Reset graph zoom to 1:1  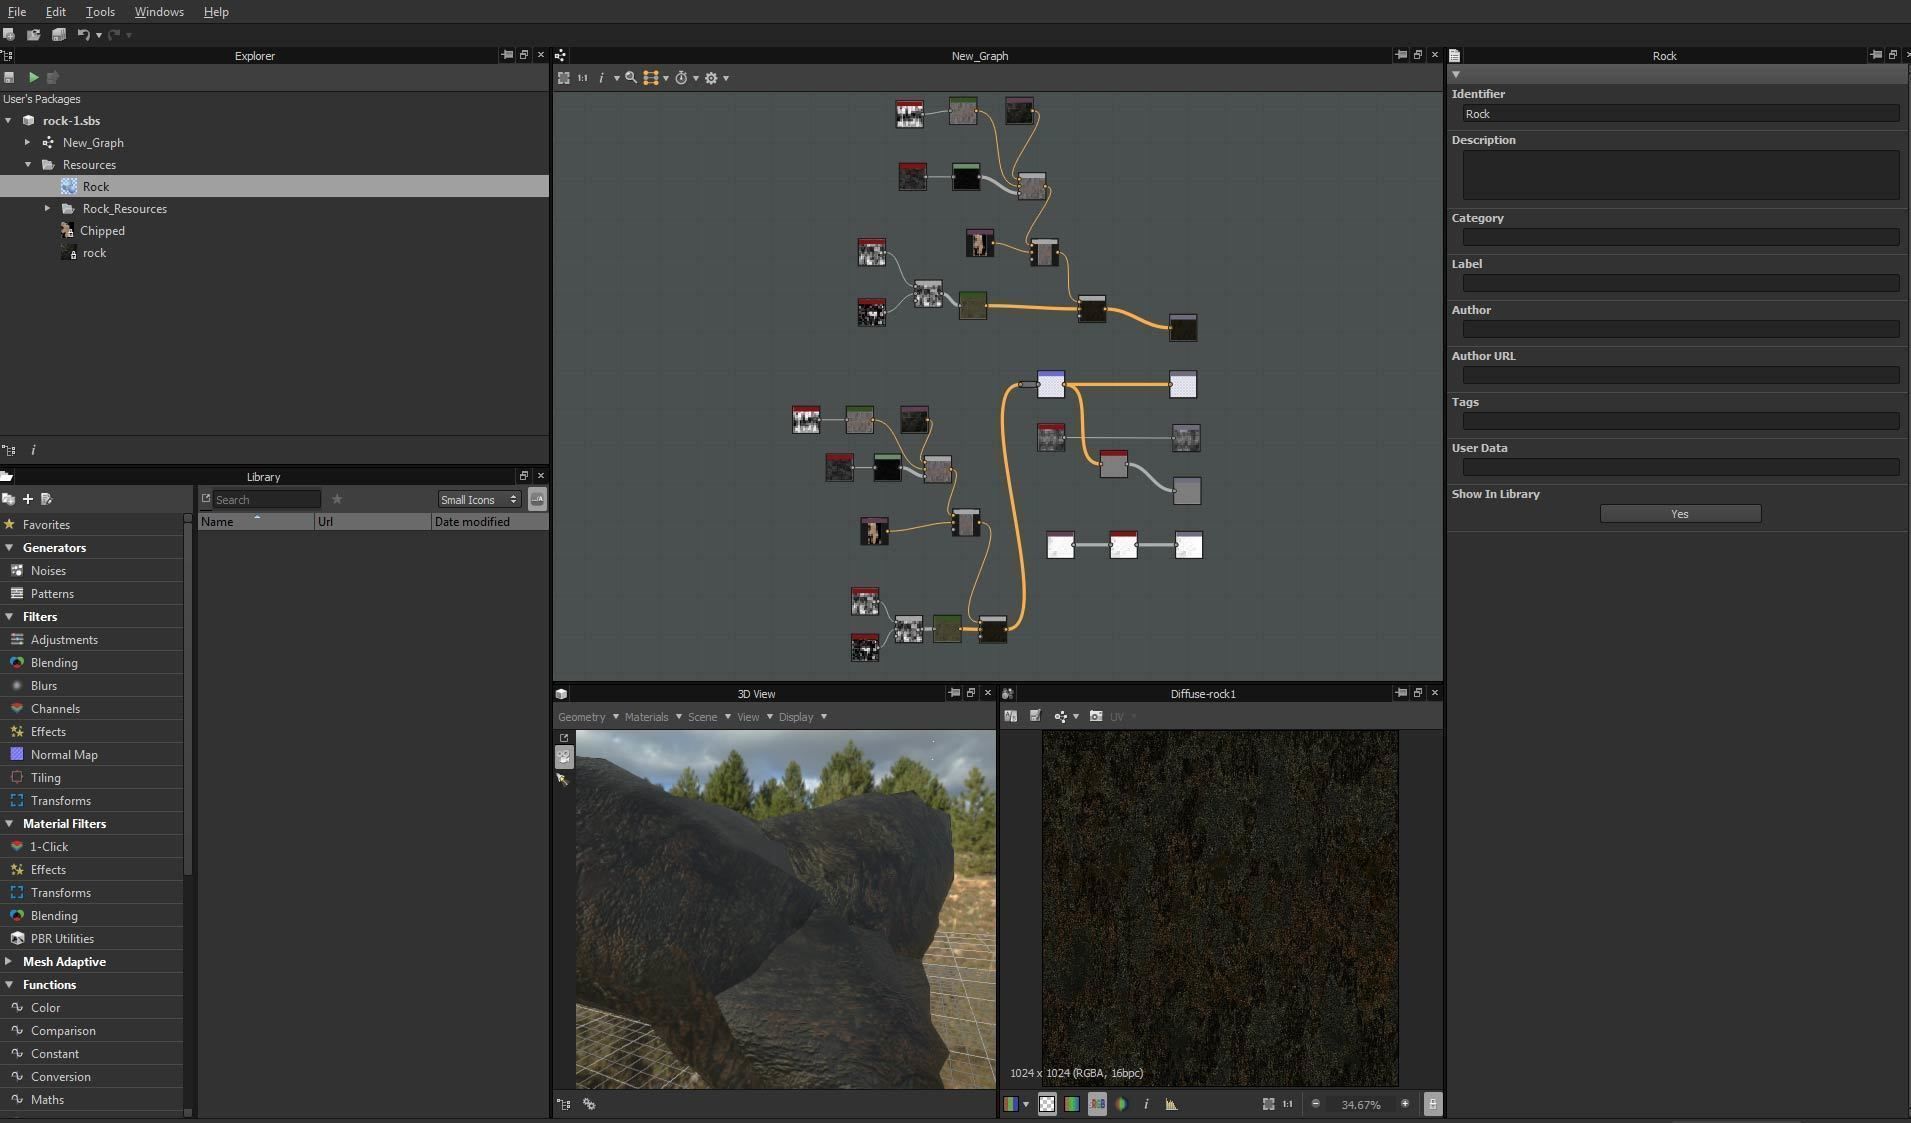(x=582, y=78)
